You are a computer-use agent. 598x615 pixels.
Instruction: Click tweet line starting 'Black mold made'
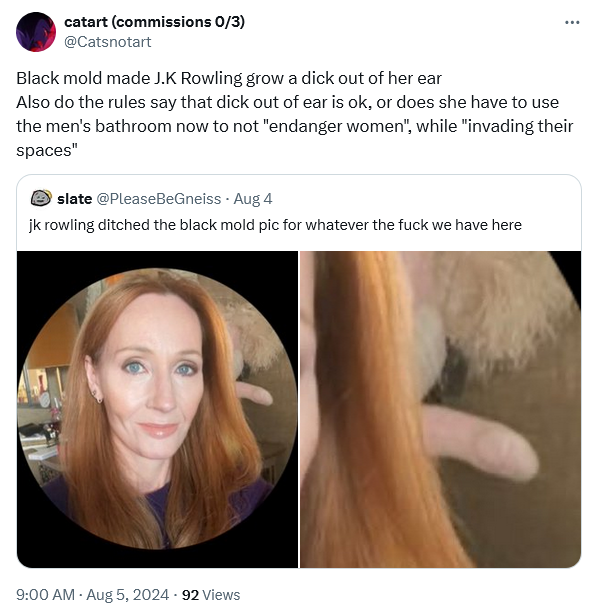(229, 78)
